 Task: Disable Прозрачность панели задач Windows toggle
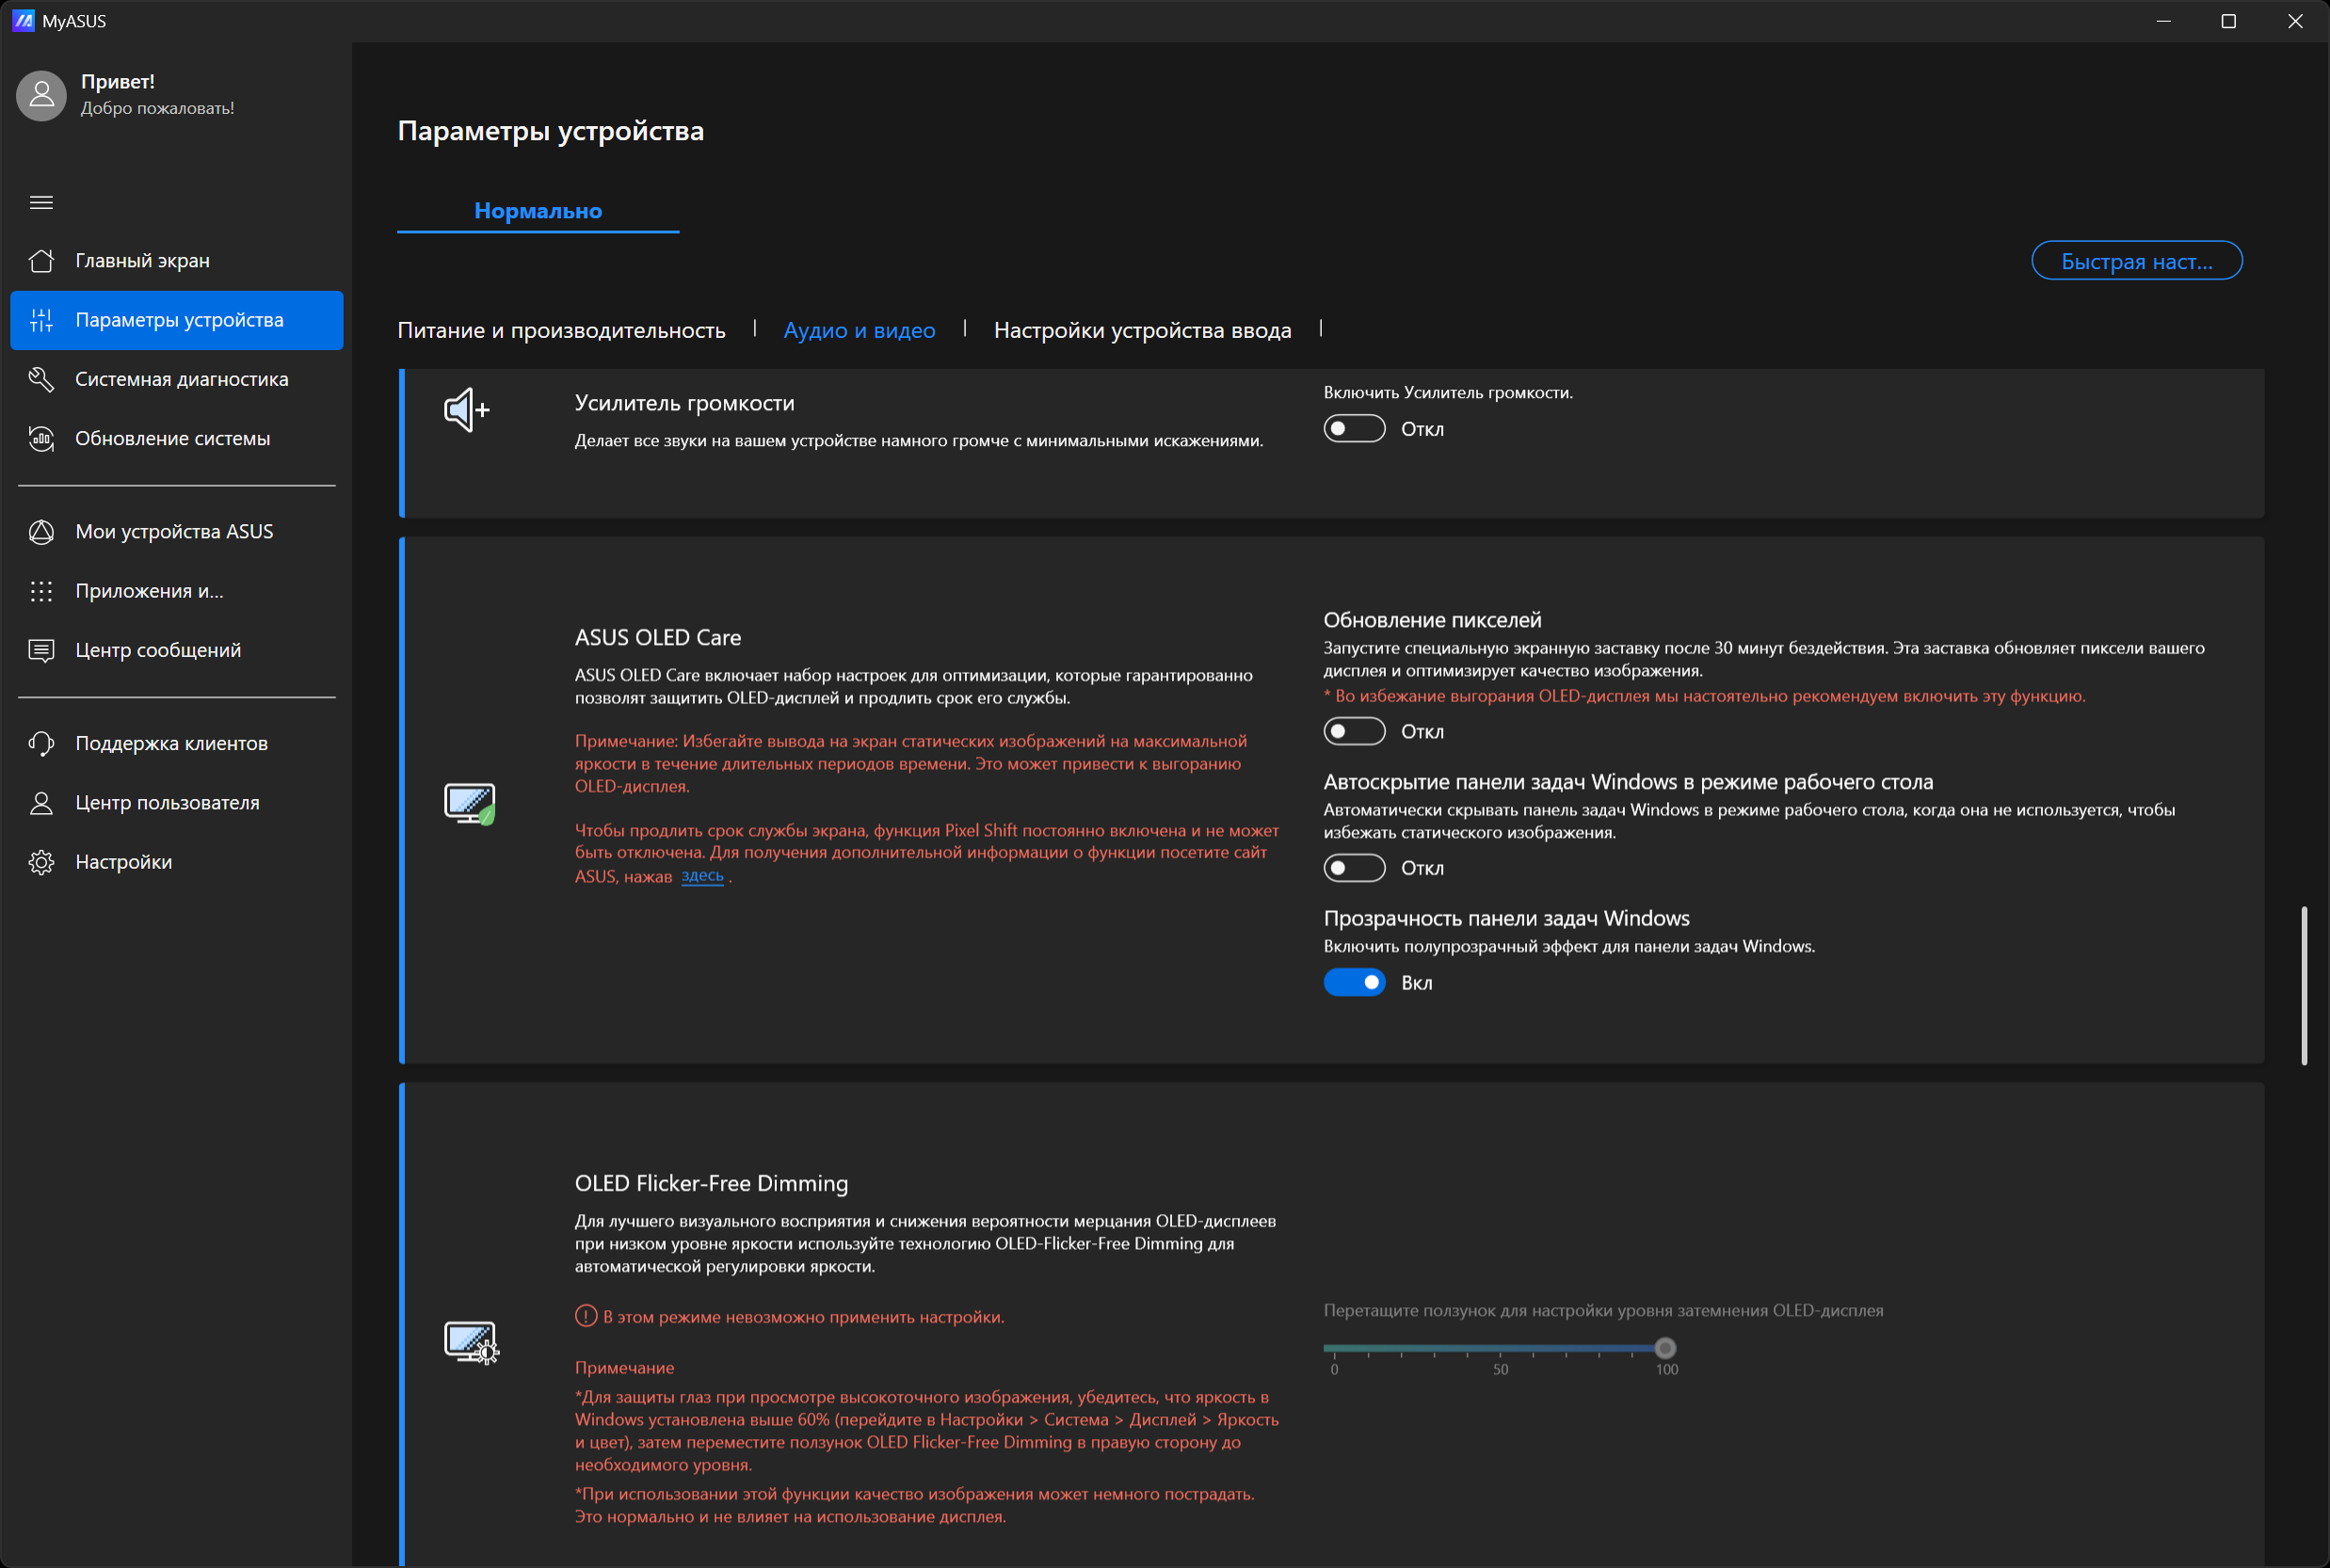click(1354, 983)
